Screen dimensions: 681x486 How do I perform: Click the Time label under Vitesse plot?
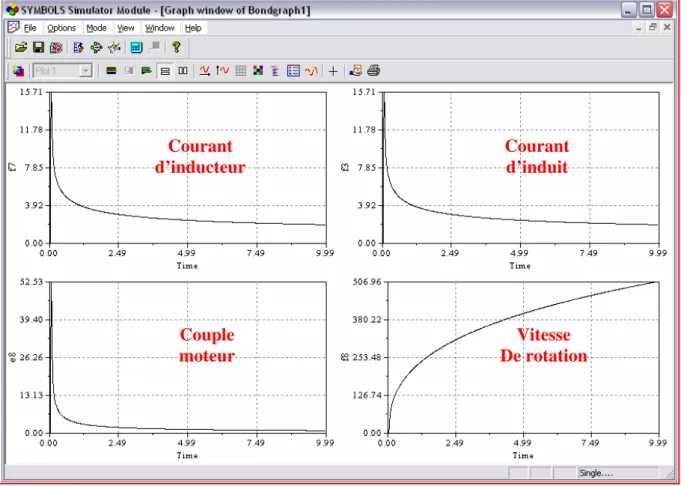click(522, 456)
